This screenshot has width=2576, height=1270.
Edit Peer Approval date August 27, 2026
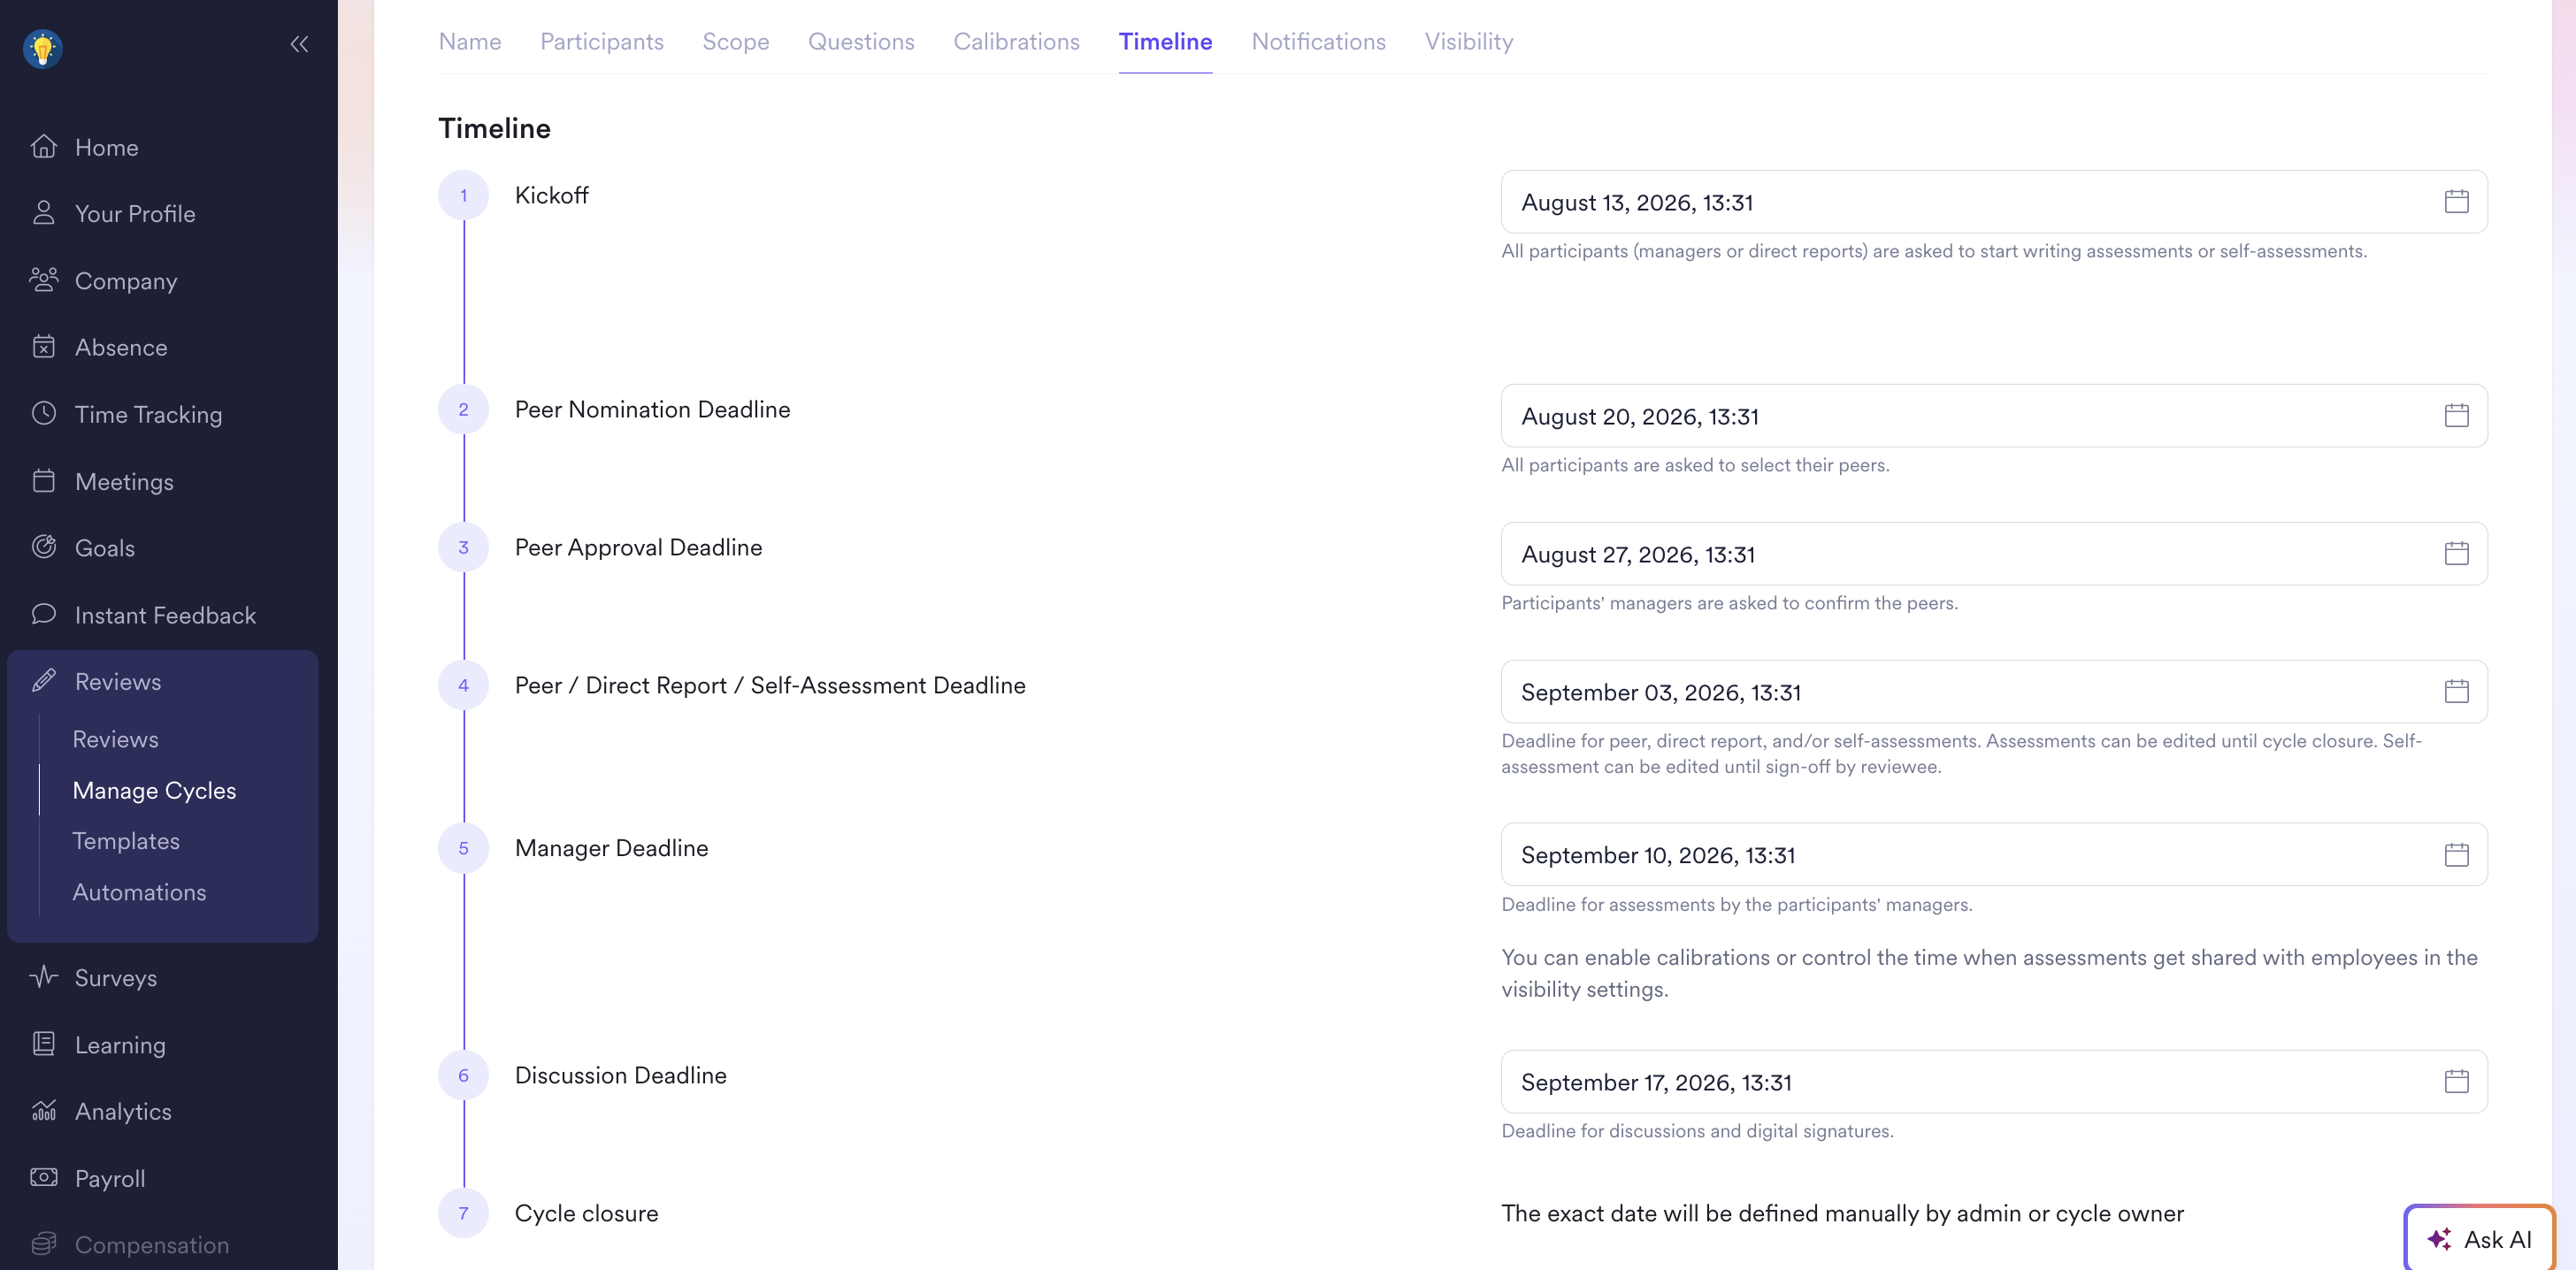click(1994, 554)
